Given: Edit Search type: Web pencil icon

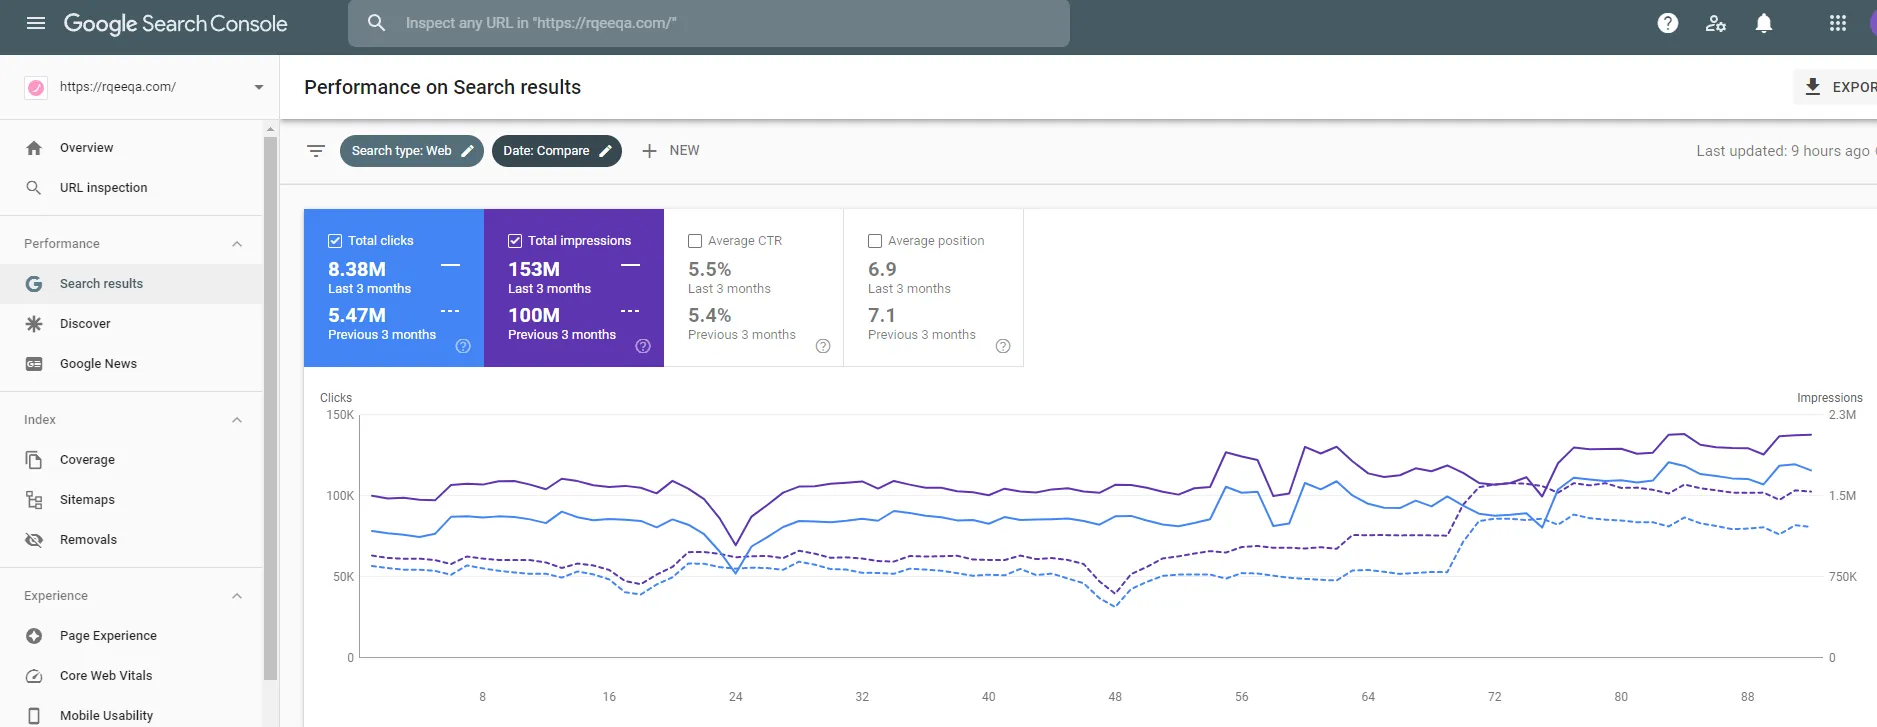Looking at the screenshot, I should point(467,151).
